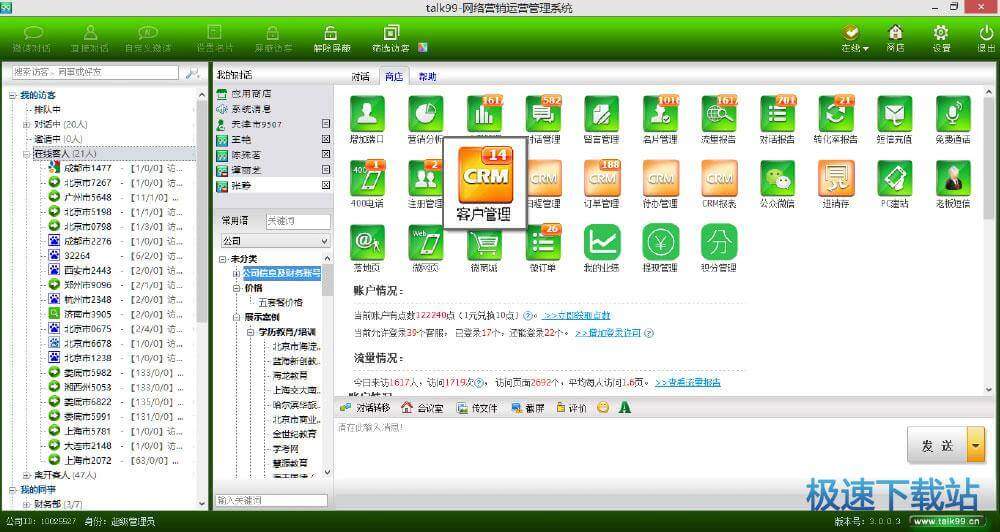Open 短信充值 envelope icon
1000x532 pixels.
click(x=895, y=114)
